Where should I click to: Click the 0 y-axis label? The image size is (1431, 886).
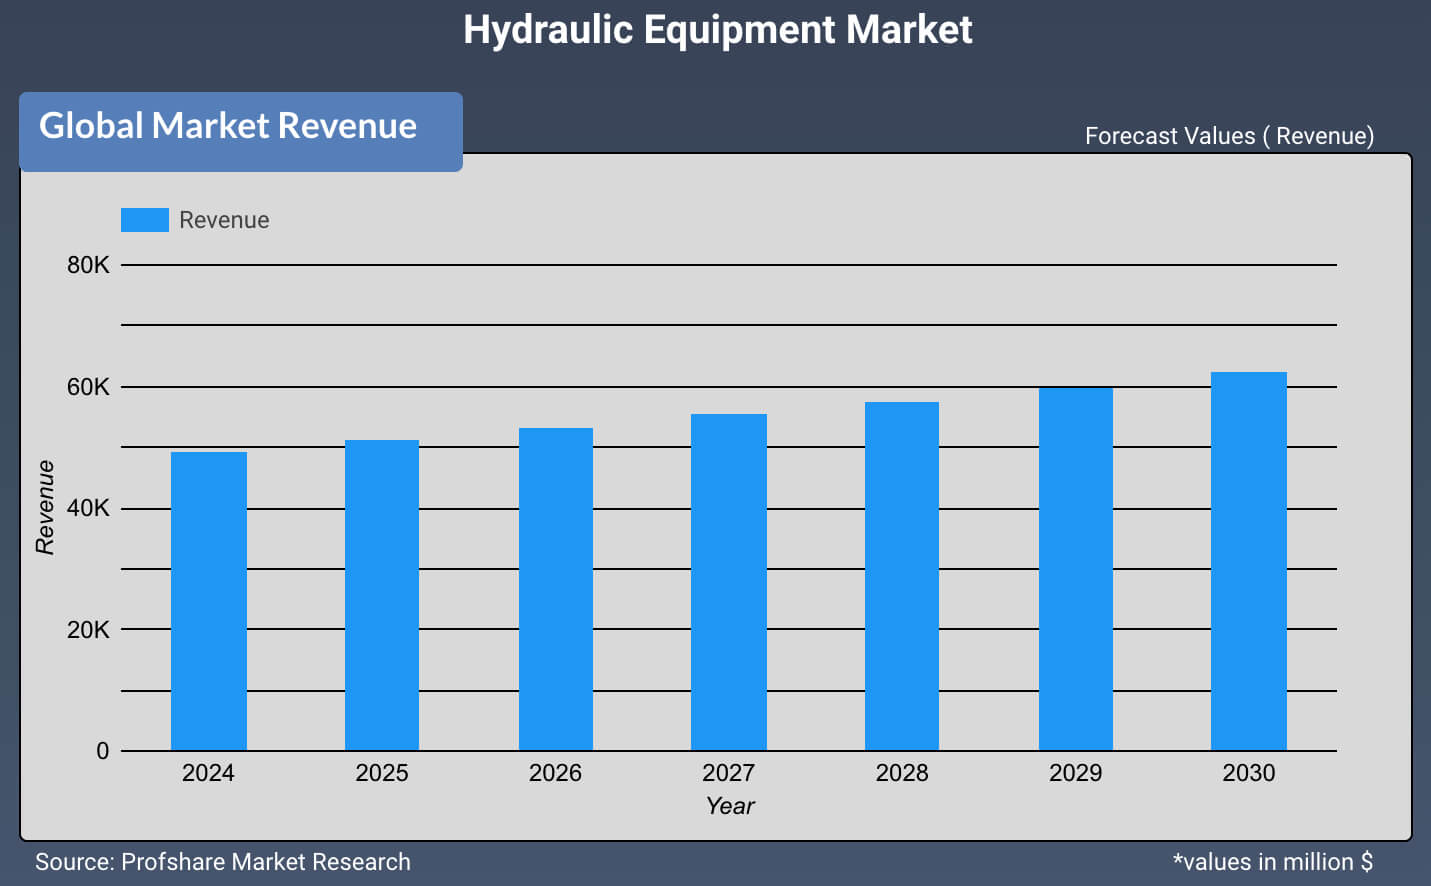coord(102,751)
